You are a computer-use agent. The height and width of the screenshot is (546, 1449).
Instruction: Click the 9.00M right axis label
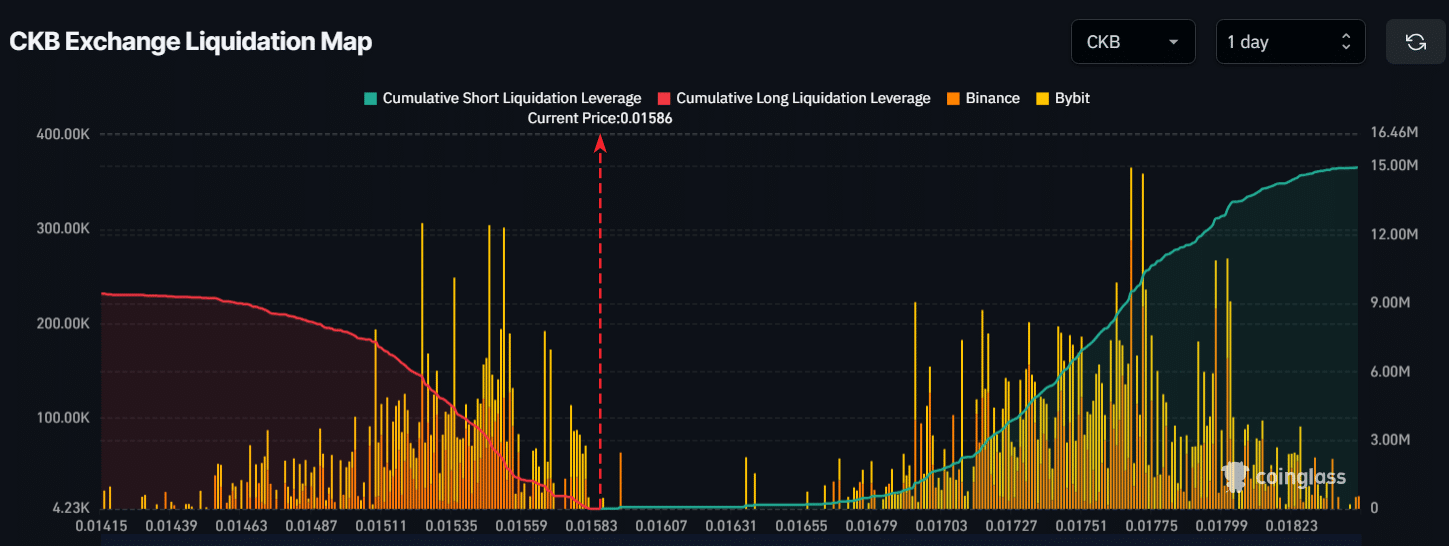pos(1391,303)
